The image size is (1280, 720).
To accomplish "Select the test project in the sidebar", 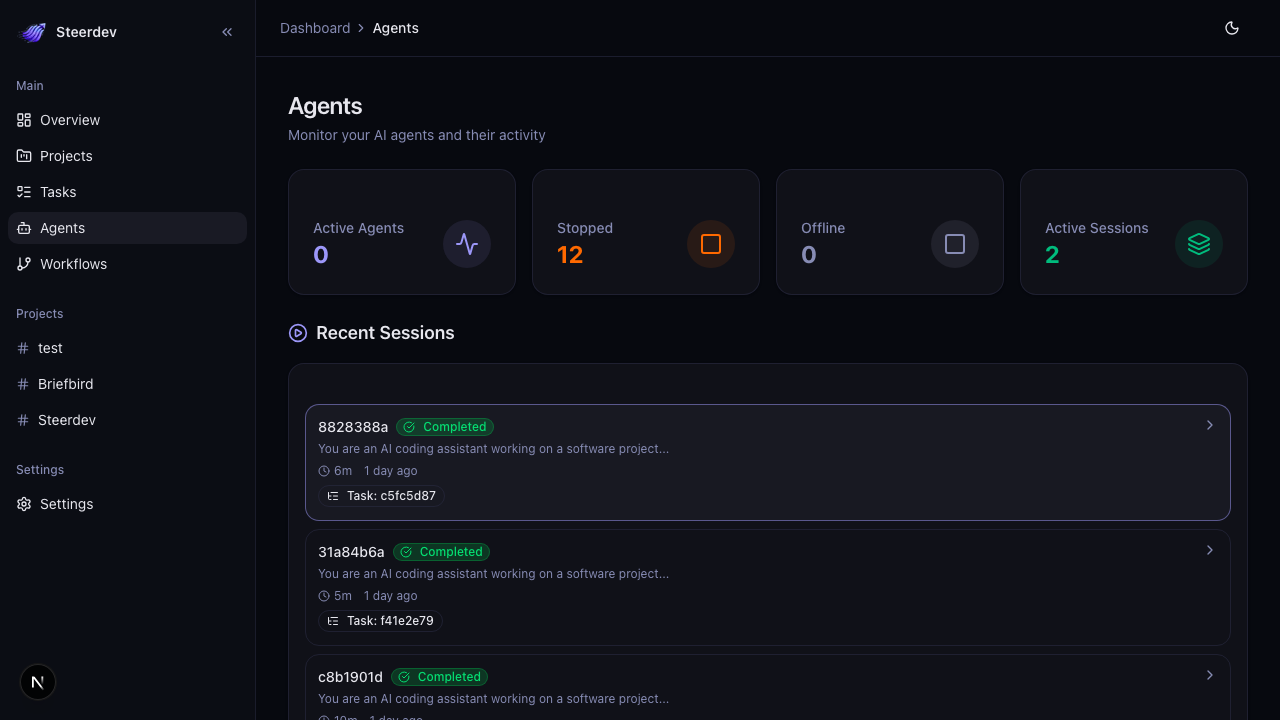I will [48, 347].
